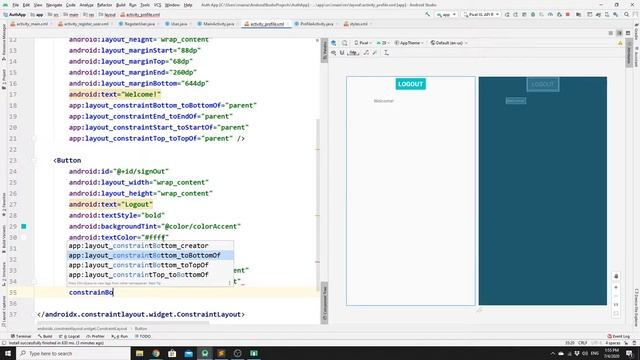Open Chrome from the taskbar

point(156,353)
